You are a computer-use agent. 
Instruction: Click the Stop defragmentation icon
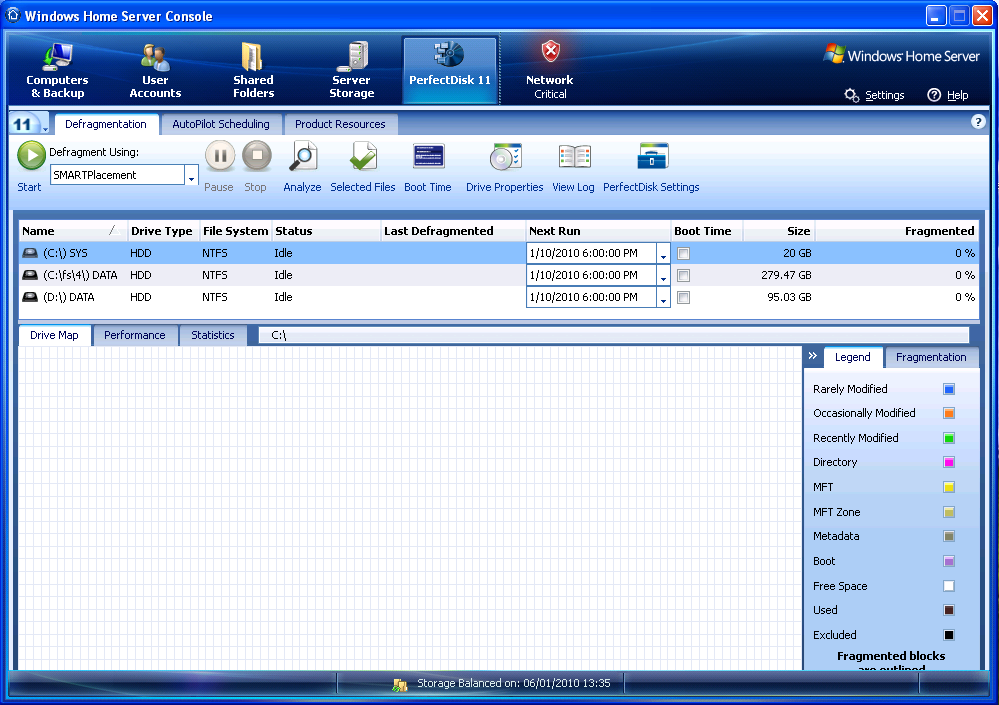tap(257, 155)
